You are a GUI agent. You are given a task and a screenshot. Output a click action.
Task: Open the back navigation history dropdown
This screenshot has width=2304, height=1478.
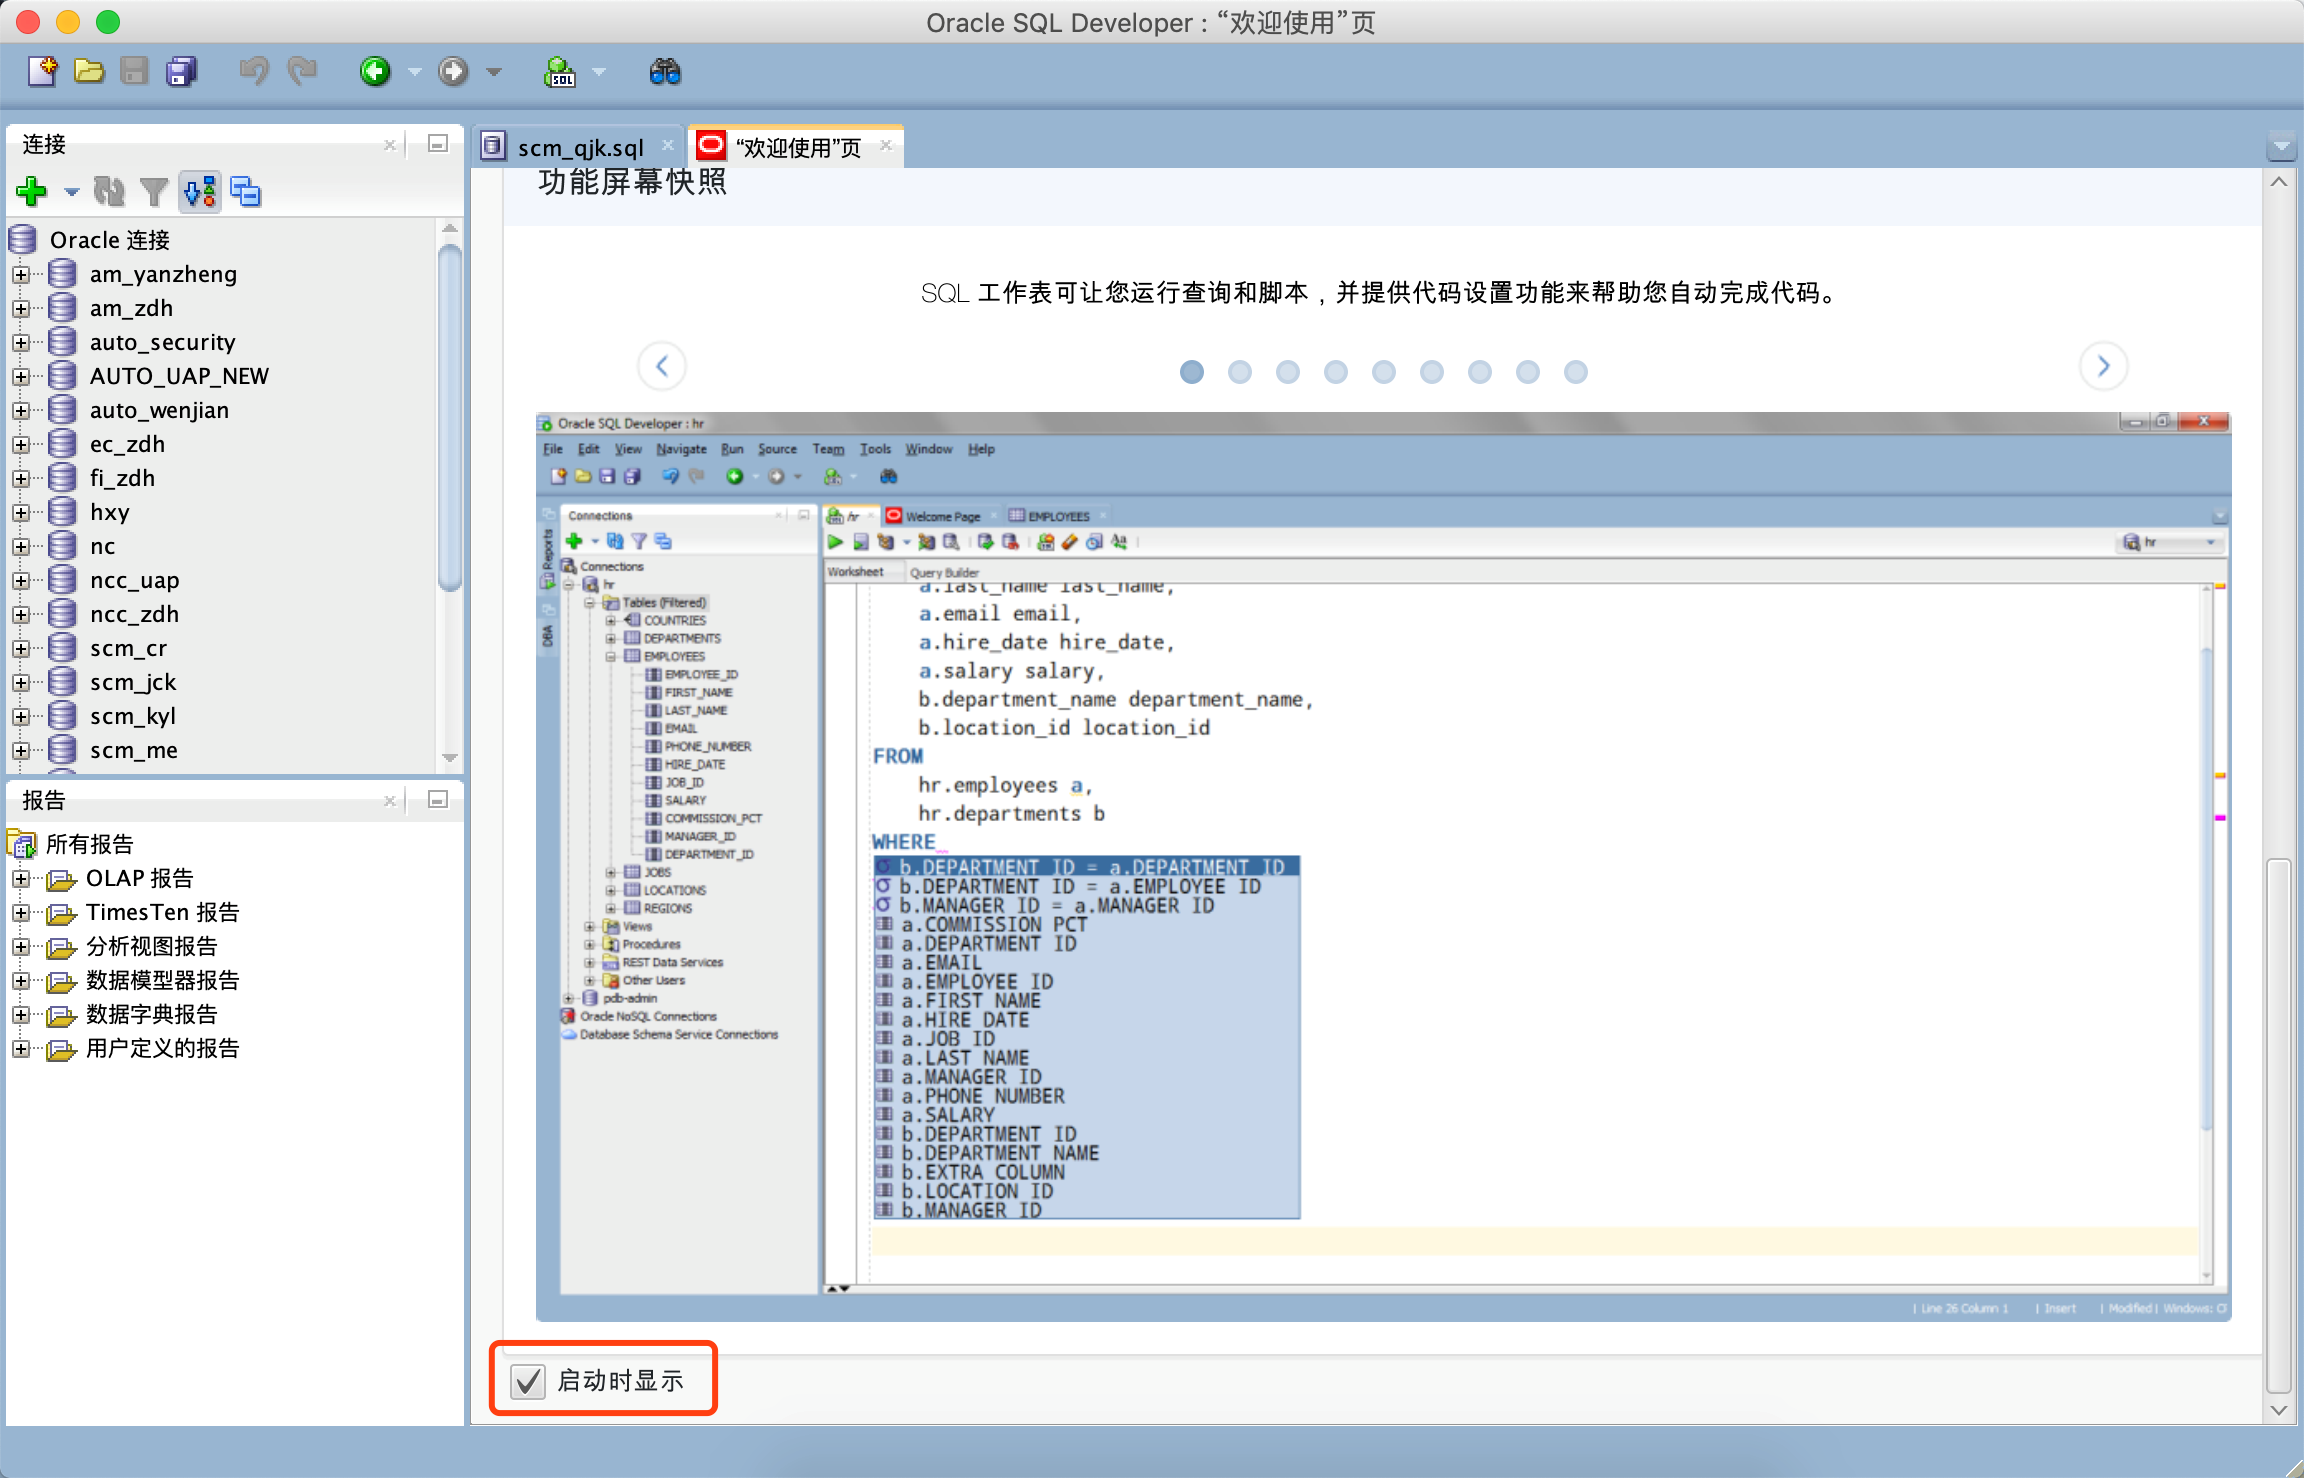[x=414, y=73]
